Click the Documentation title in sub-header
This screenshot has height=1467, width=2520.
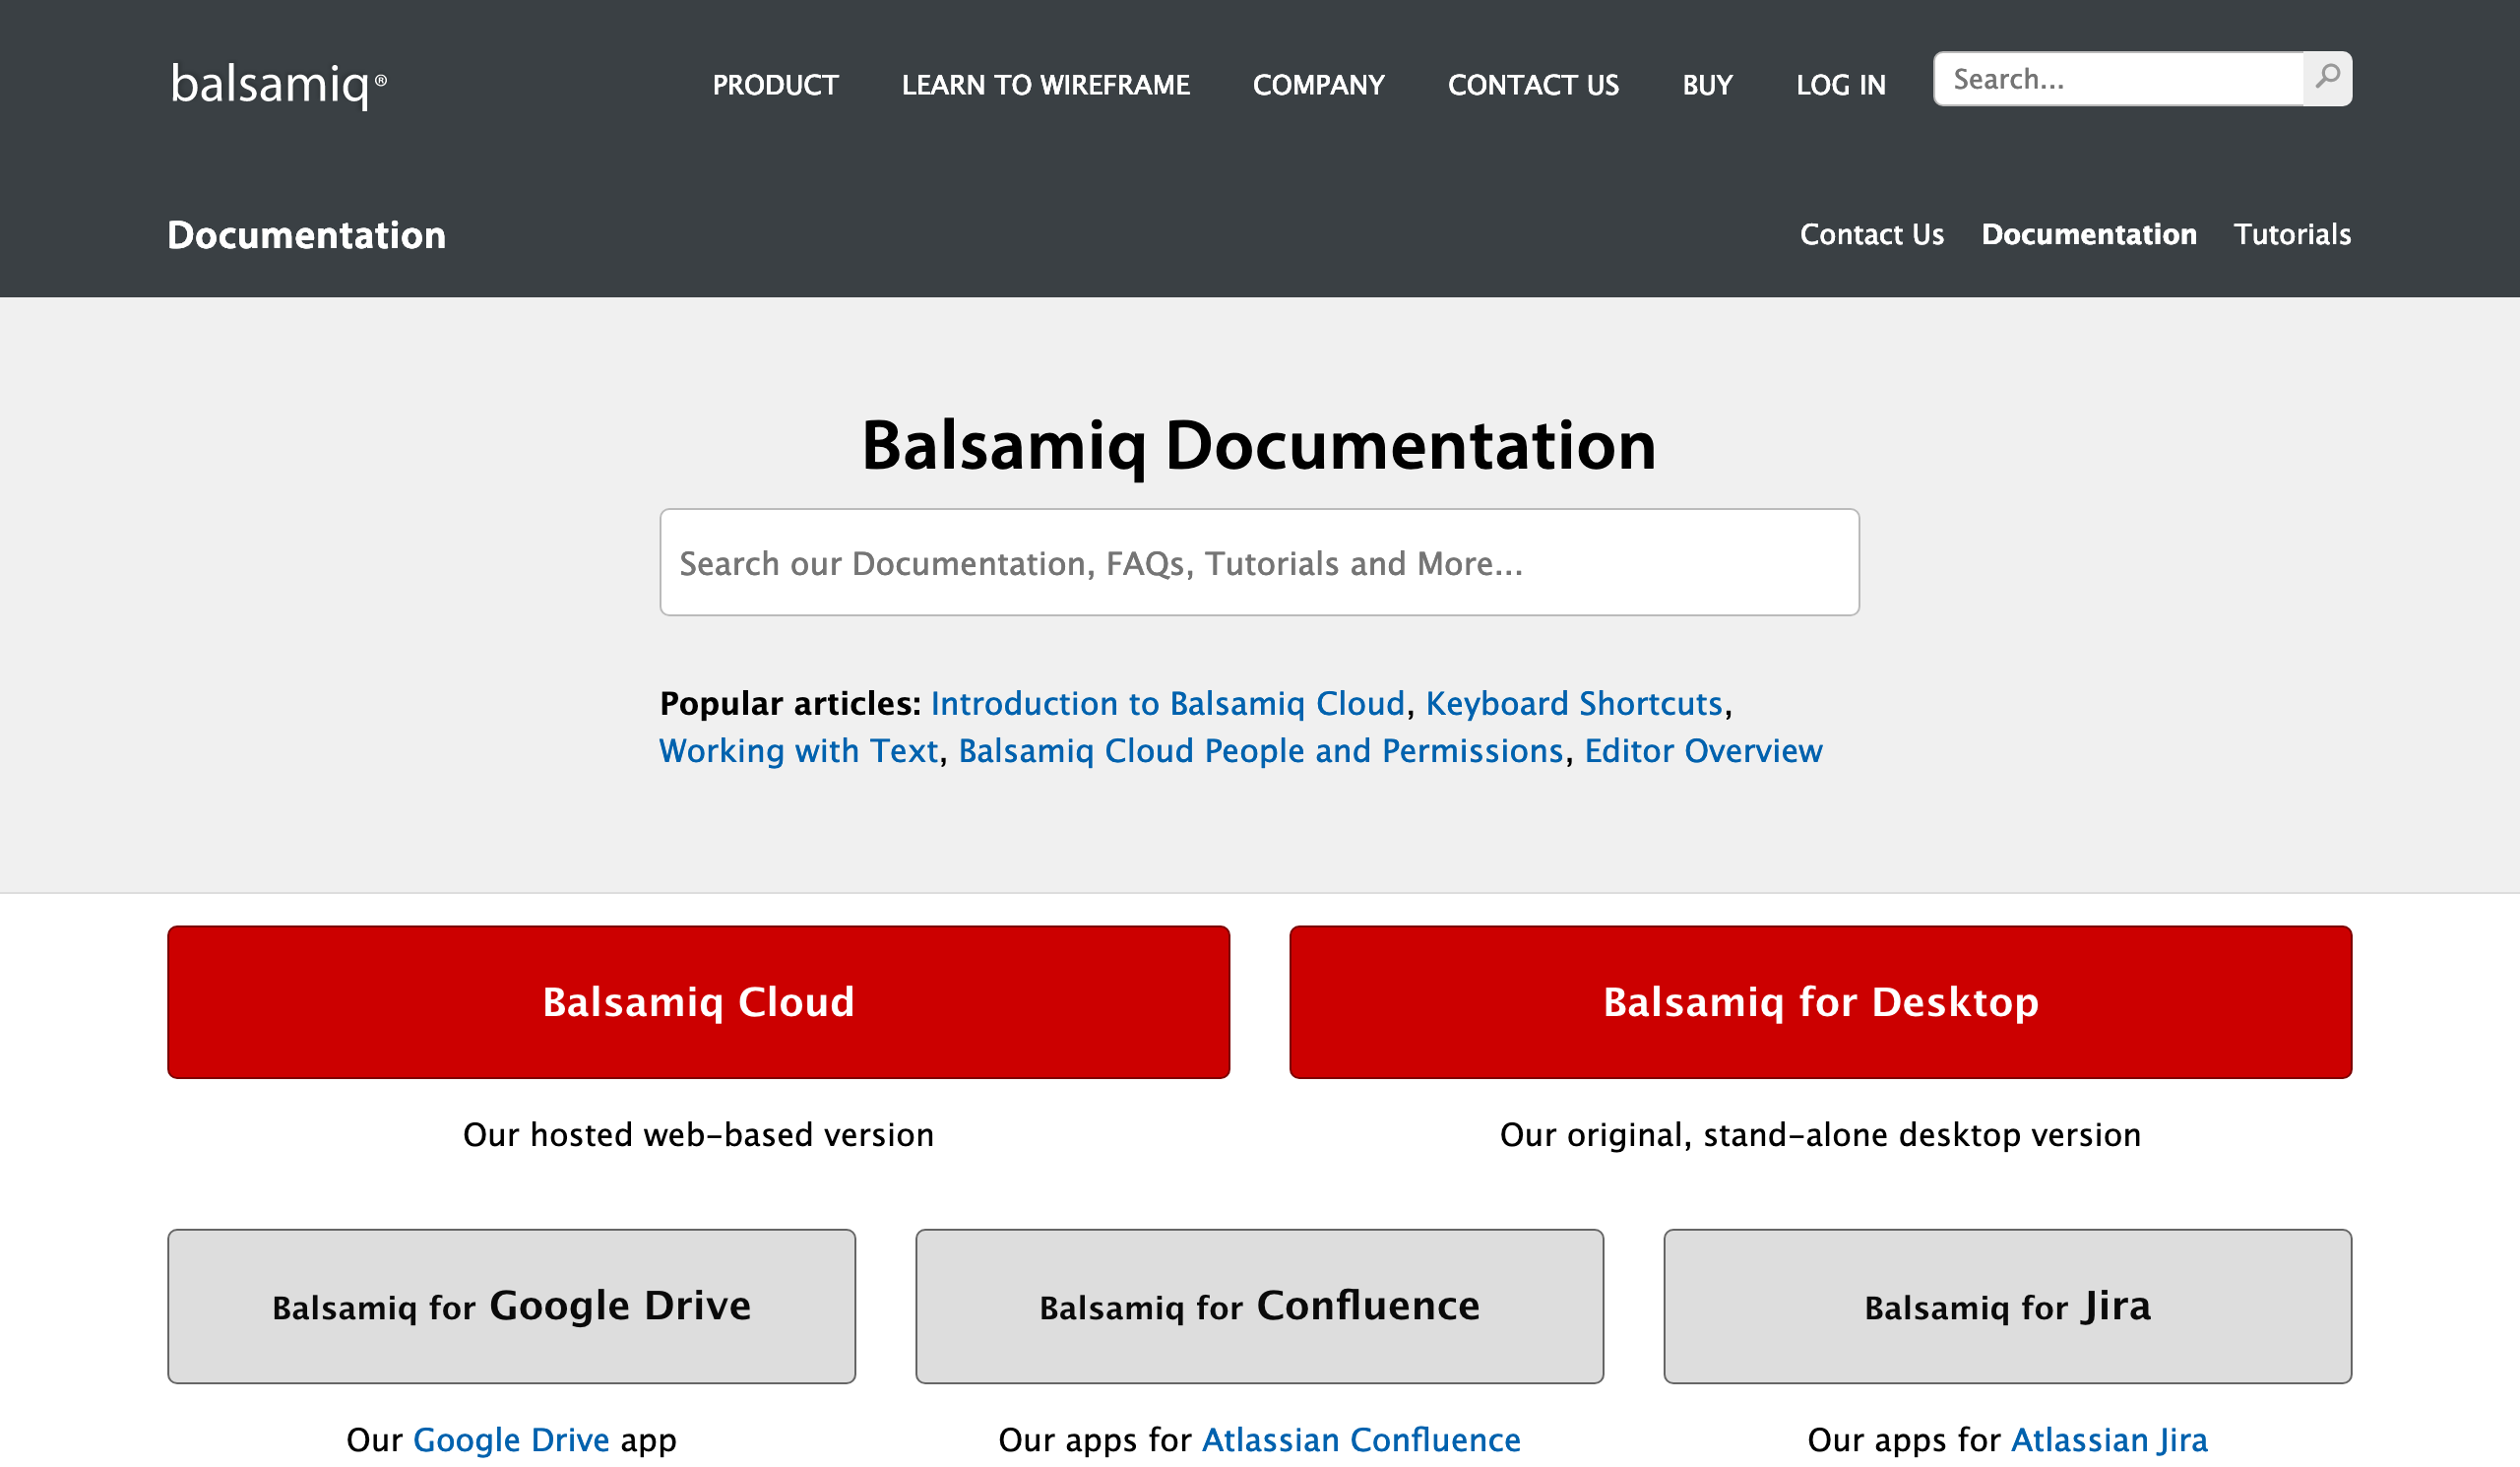pyautogui.click(x=306, y=235)
